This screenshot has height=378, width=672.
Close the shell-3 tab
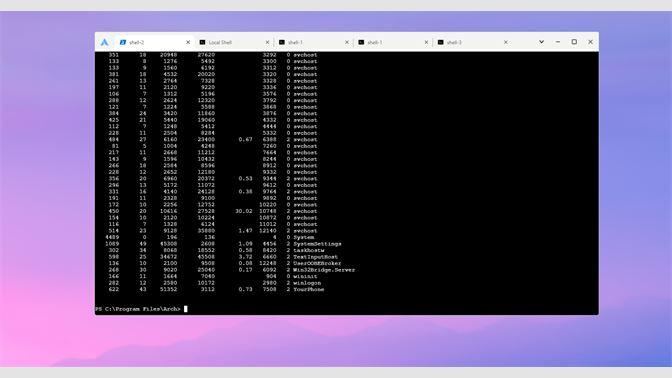pyautogui.click(x=506, y=42)
